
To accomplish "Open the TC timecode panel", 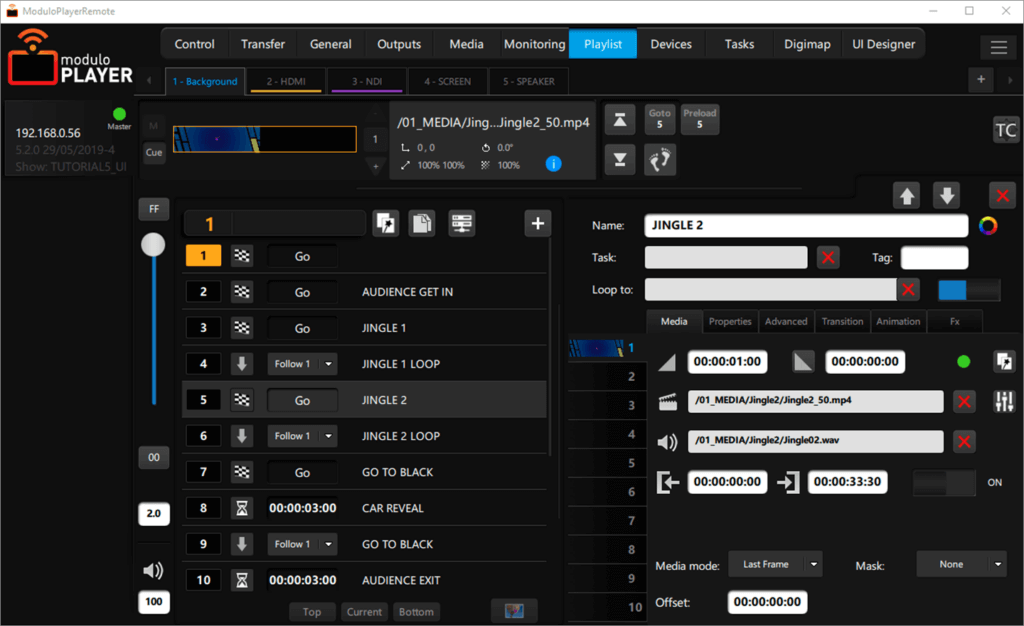I will pos(1006,130).
